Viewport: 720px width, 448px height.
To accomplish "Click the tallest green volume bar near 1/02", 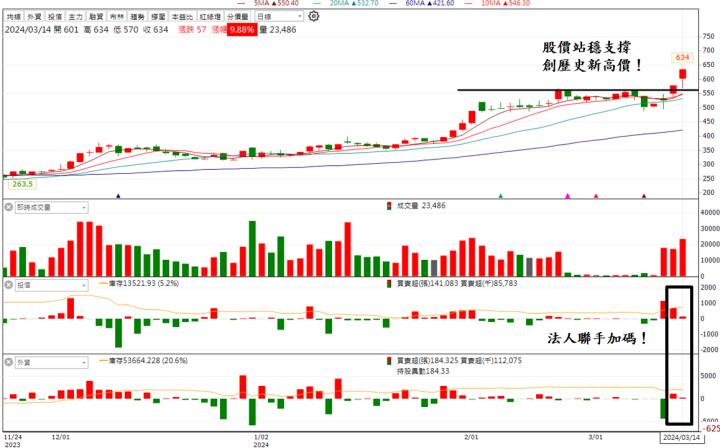I will pos(252,248).
